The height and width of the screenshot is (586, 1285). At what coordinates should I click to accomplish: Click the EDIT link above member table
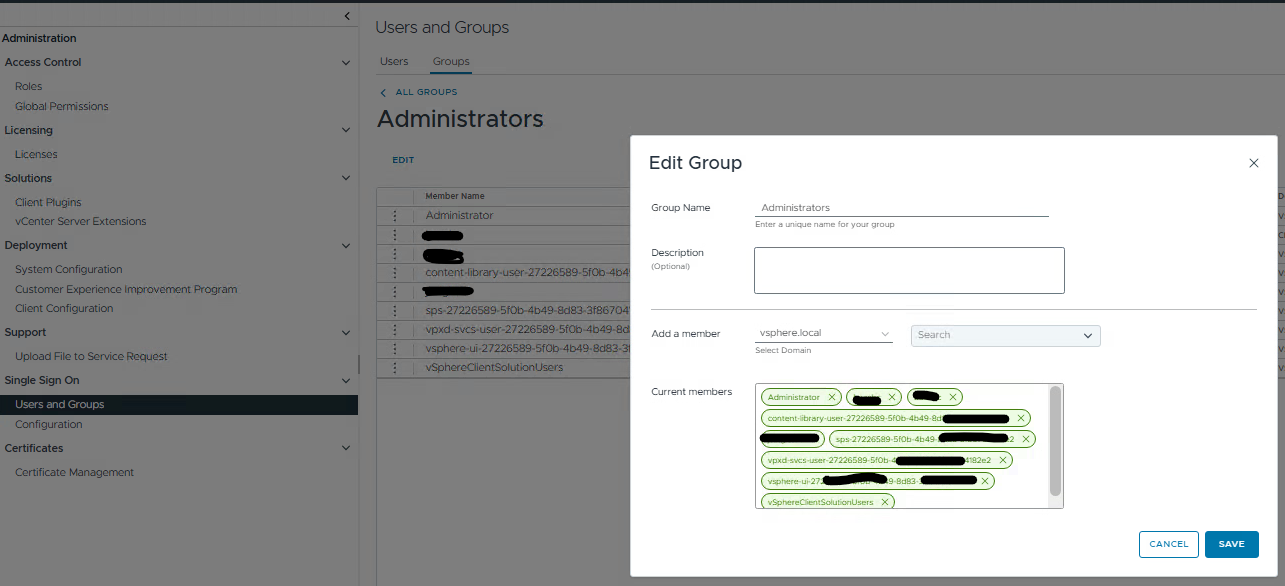[403, 160]
